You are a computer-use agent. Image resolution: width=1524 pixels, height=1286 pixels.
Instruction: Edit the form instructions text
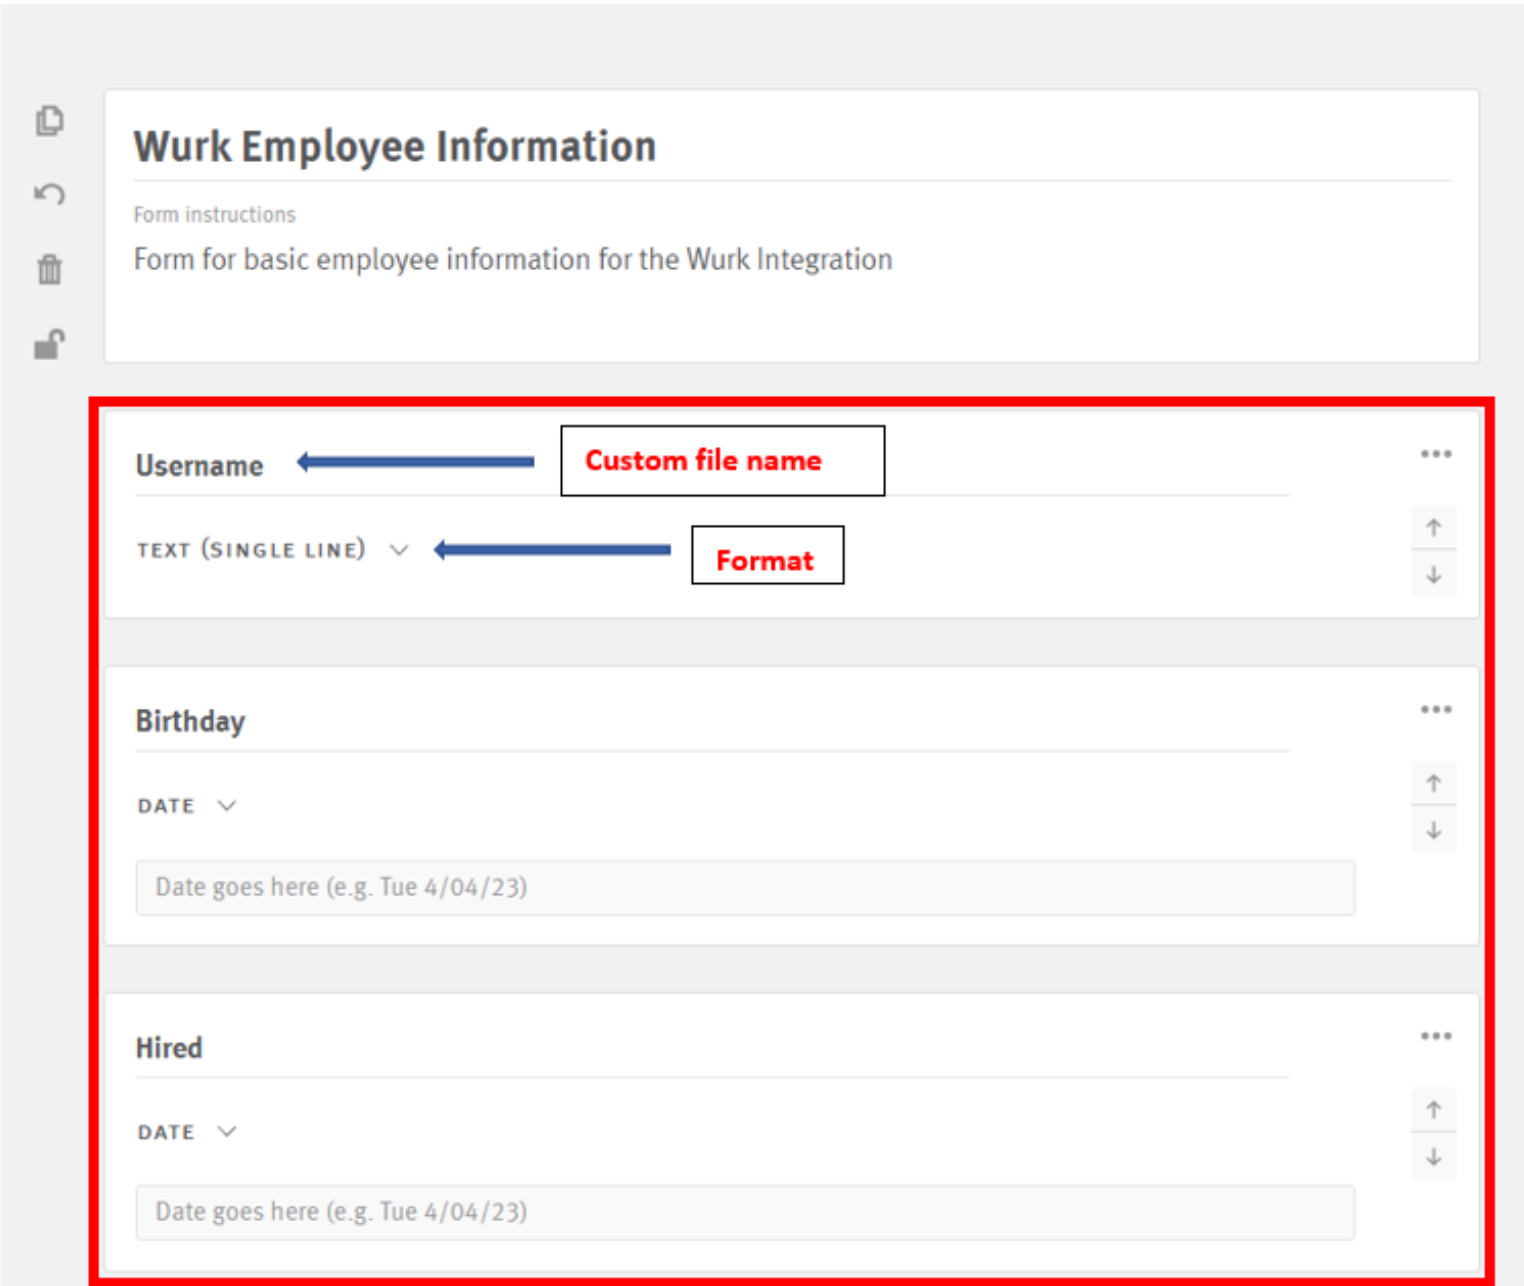coord(512,260)
